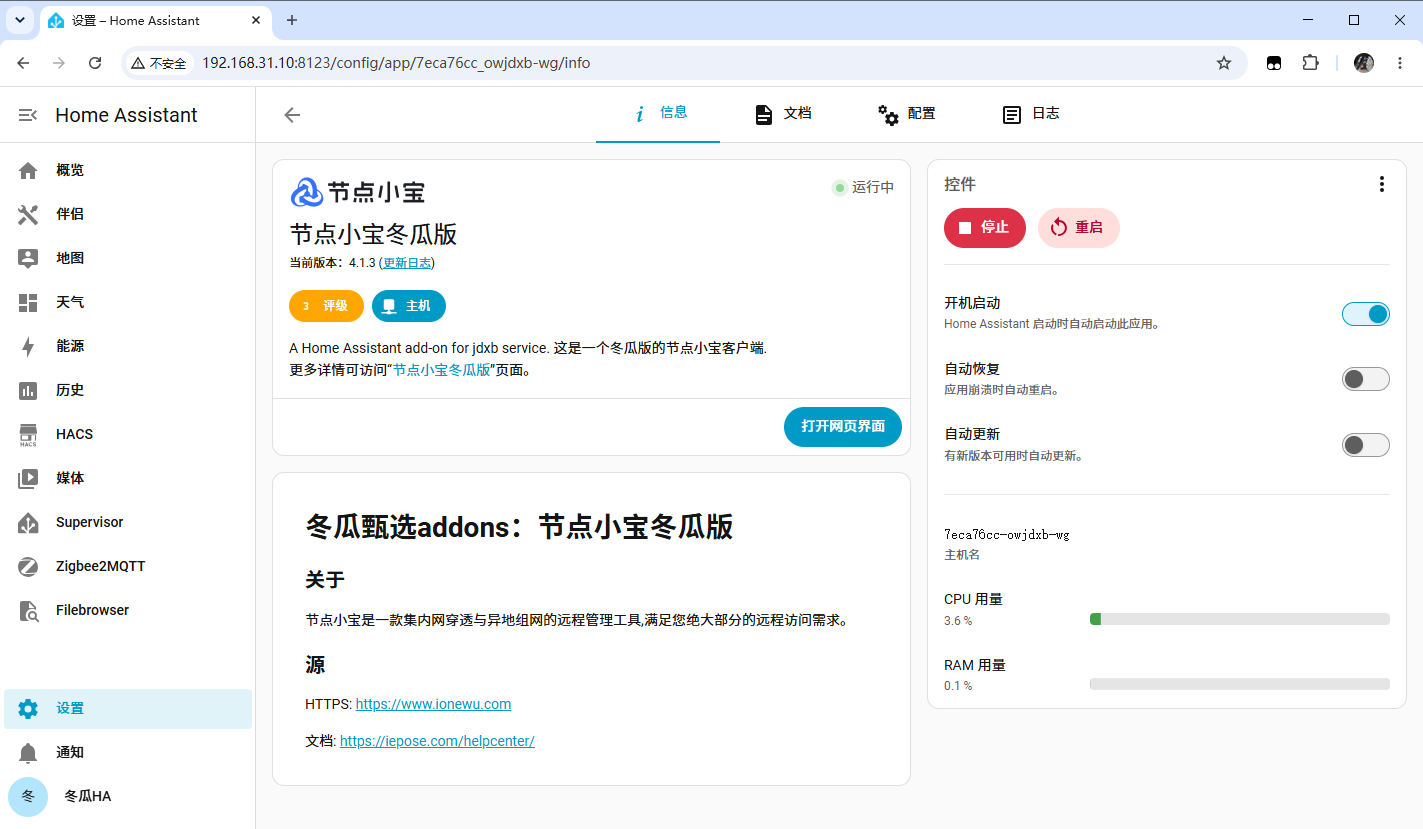1423x829 pixels.
Task: Open 概览 overview in sidebar
Action: coord(128,170)
